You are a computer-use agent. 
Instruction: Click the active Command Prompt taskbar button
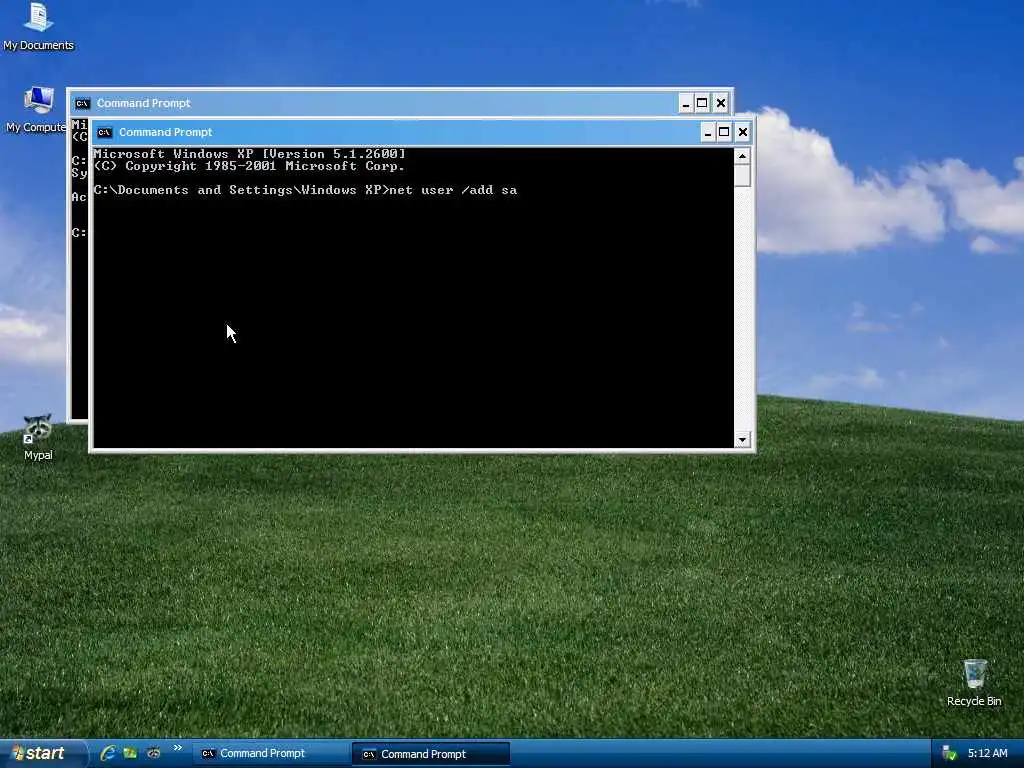431,754
